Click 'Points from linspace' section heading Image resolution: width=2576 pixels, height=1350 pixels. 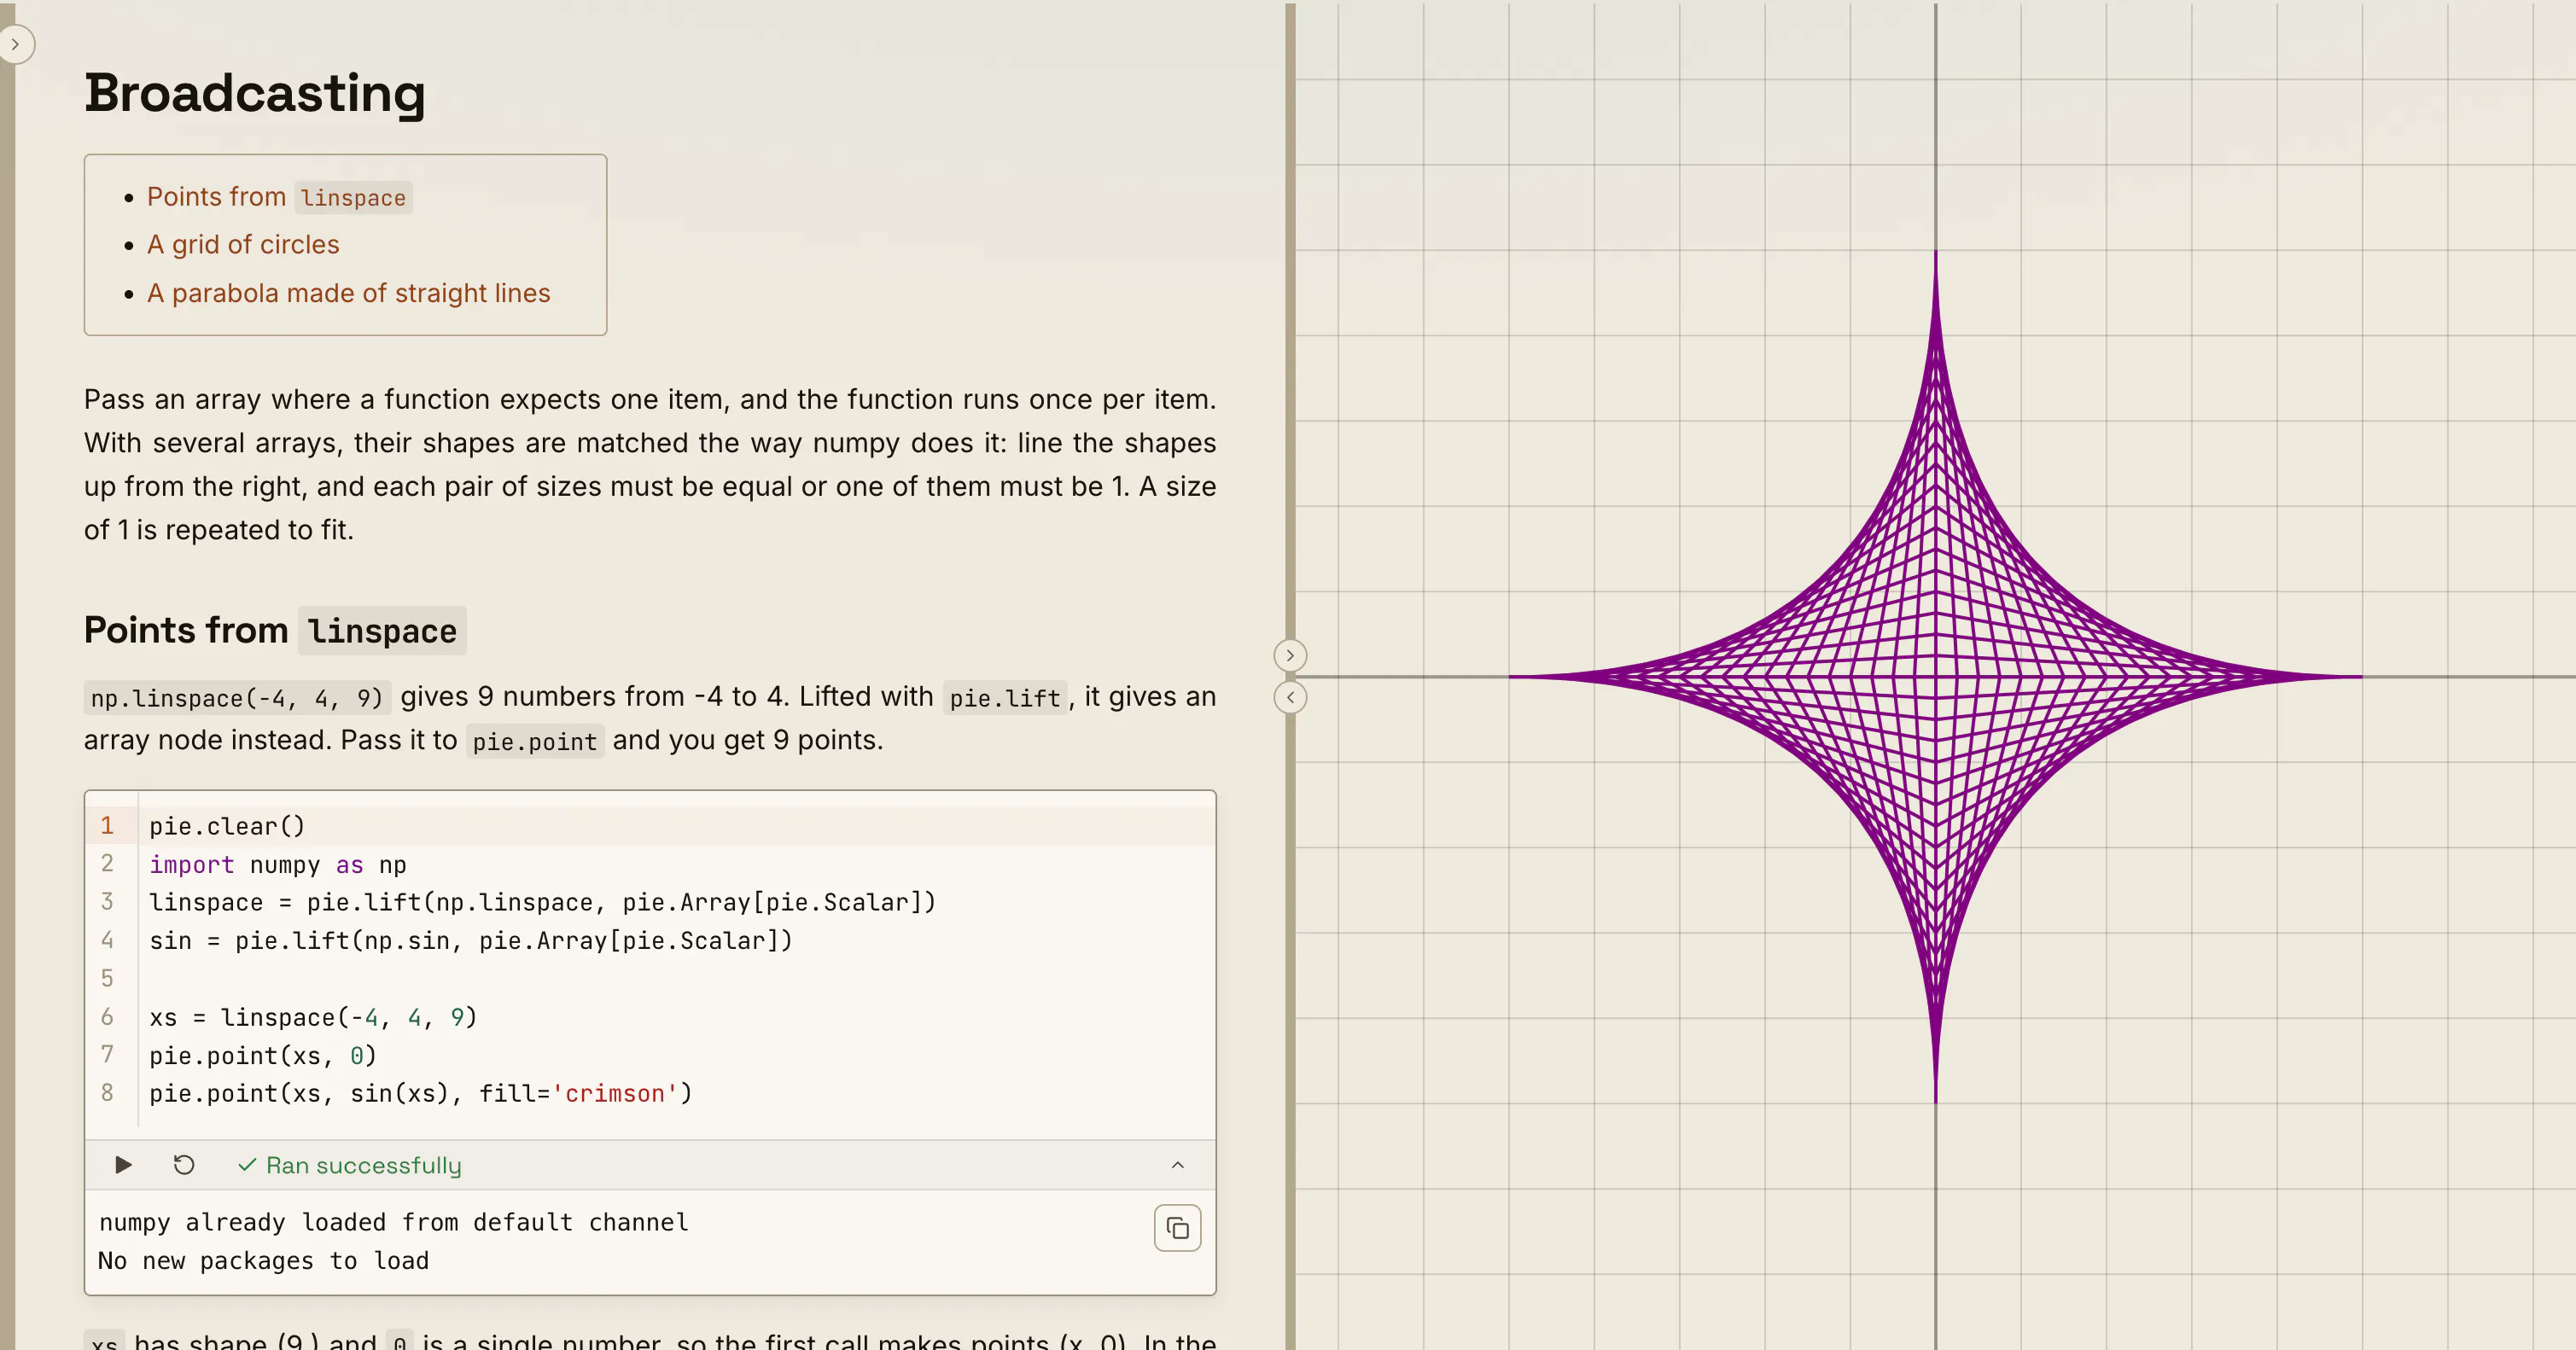(275, 631)
